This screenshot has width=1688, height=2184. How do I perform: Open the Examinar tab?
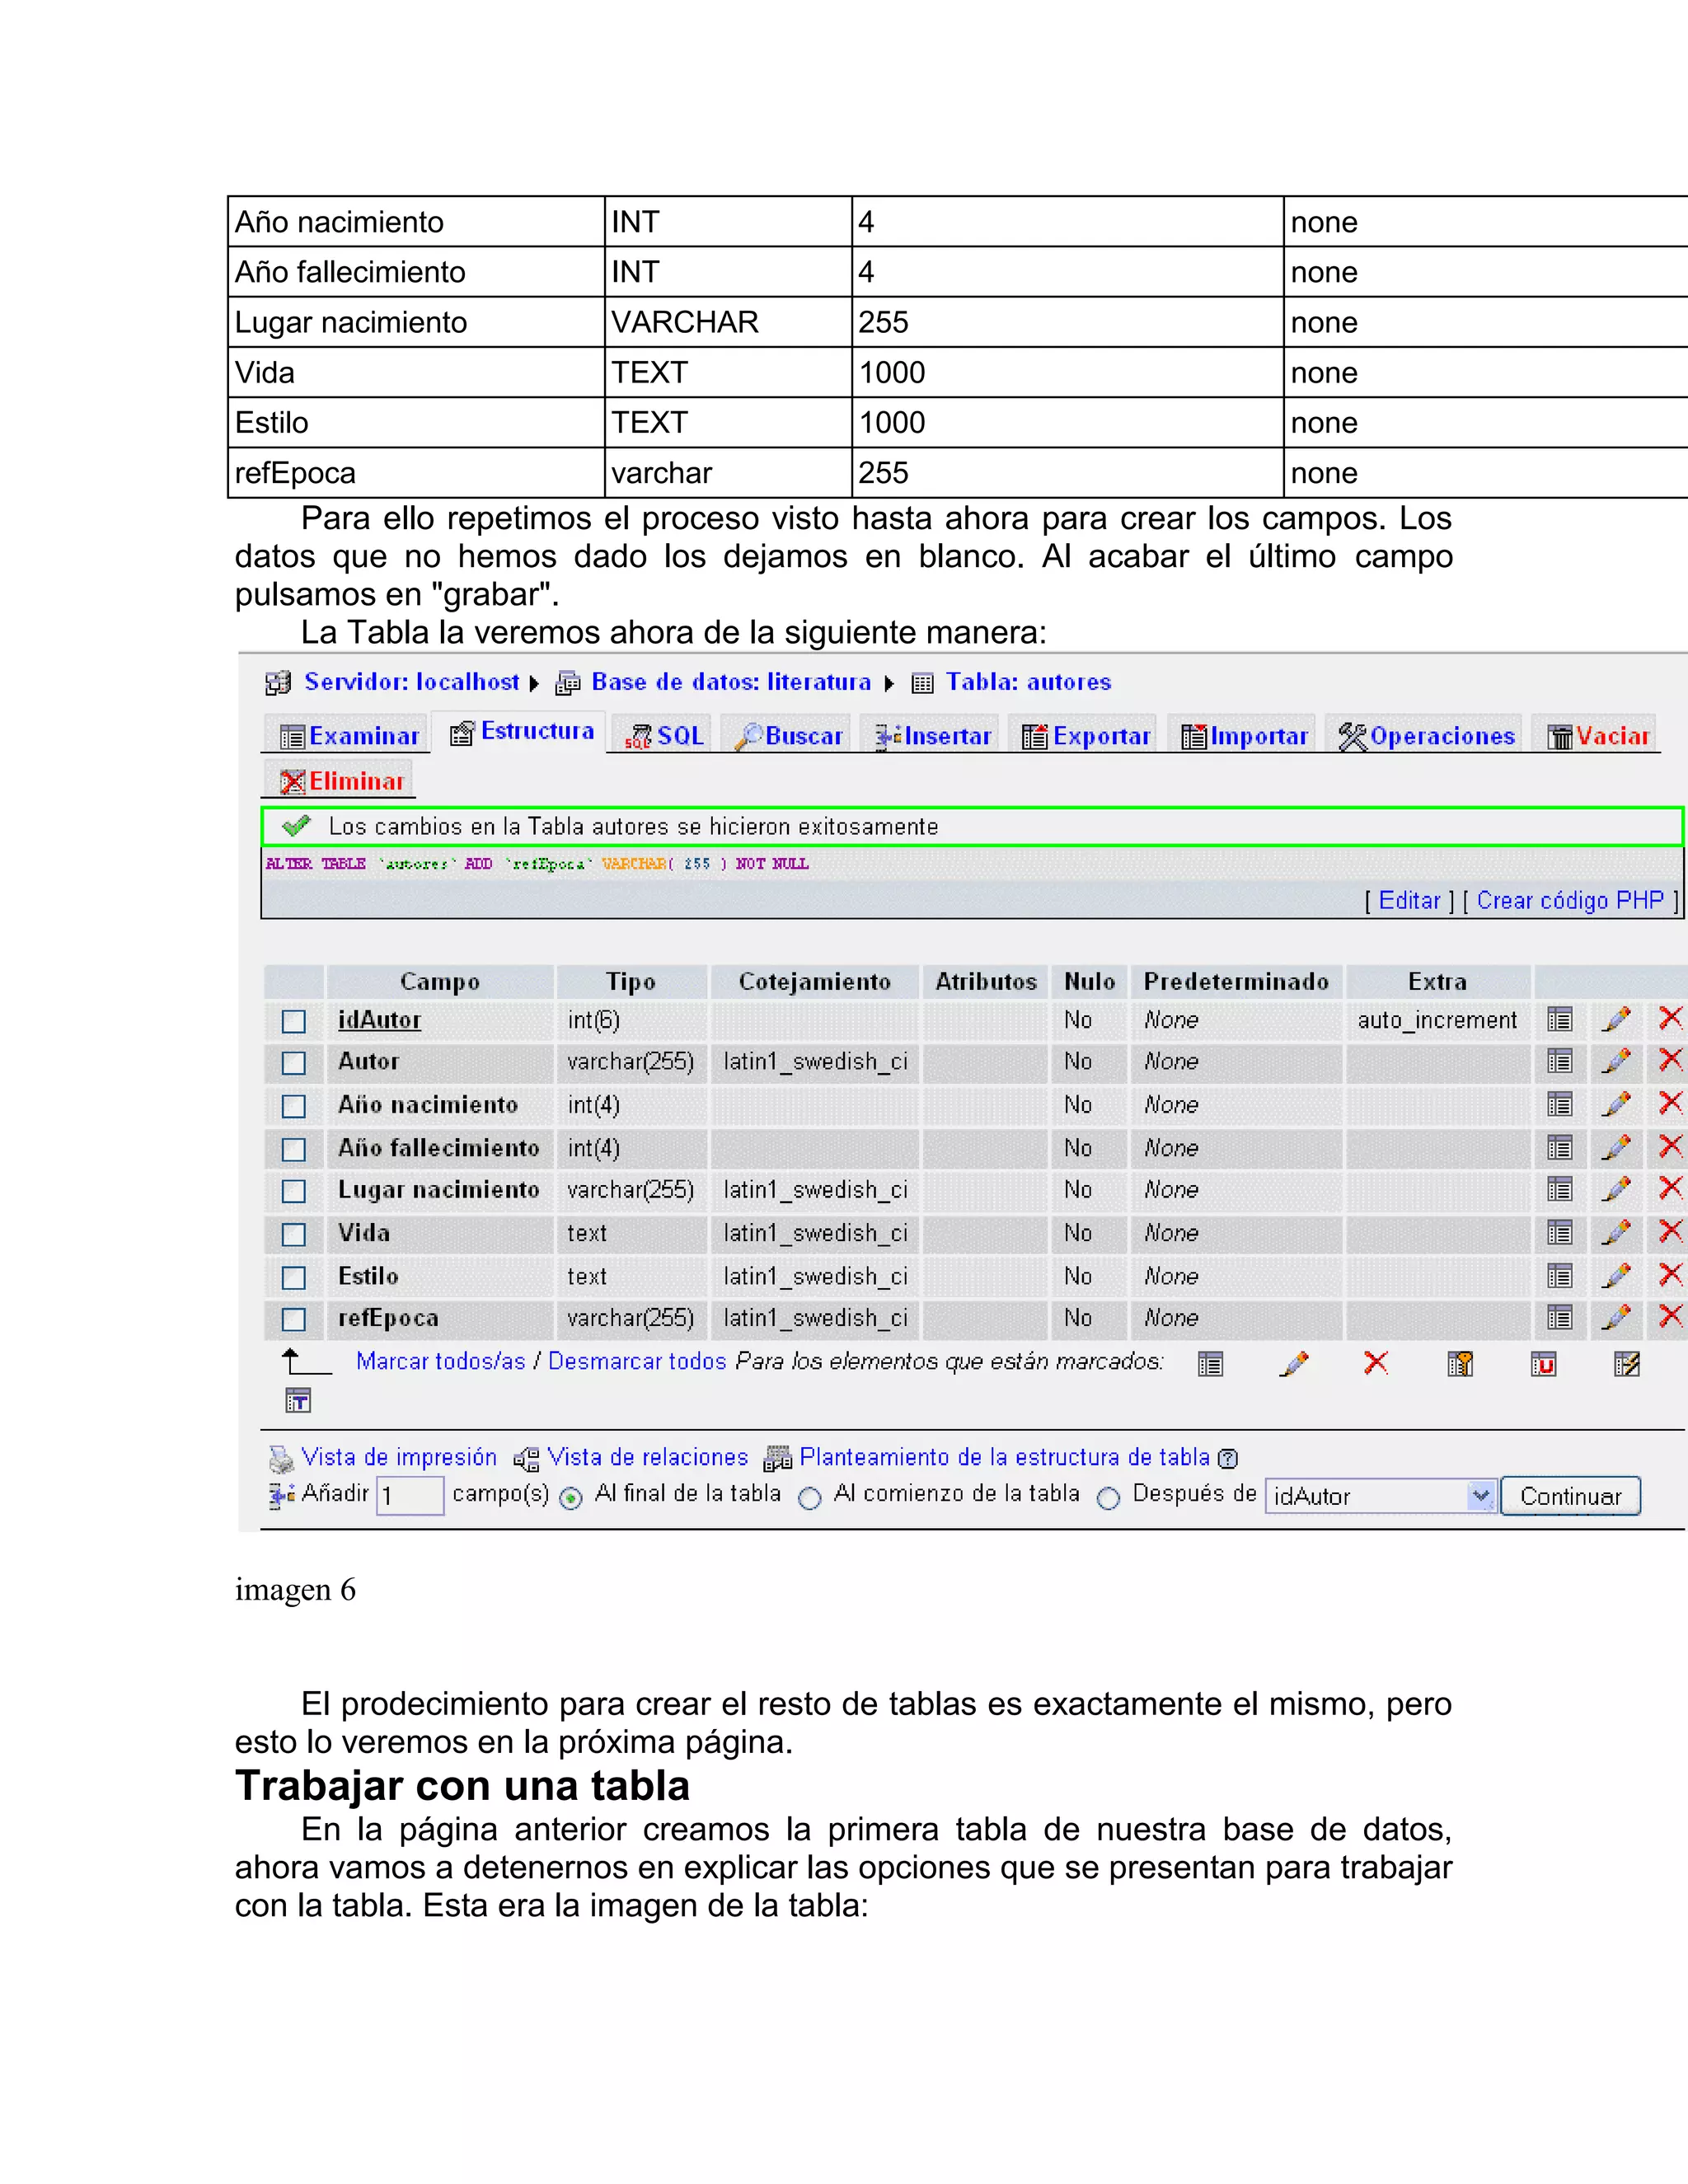pyautogui.click(x=348, y=736)
